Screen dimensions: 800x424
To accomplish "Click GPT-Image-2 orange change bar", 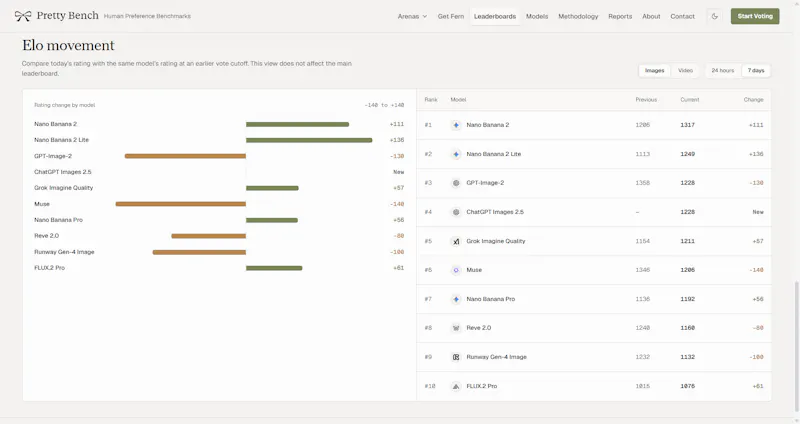I will pos(185,156).
